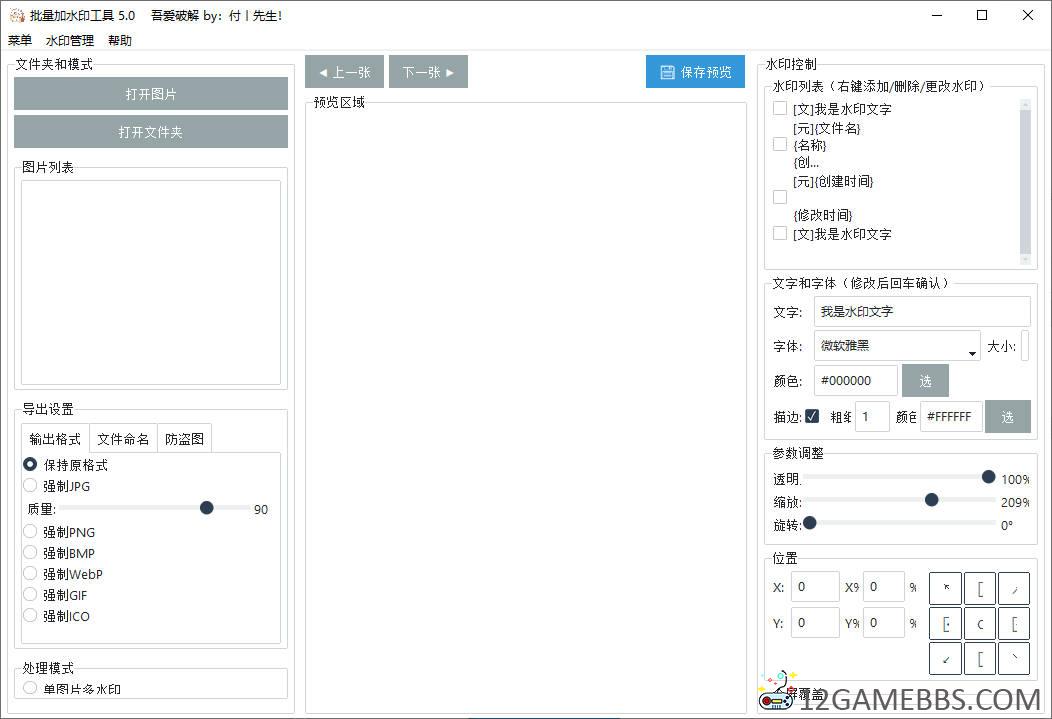Click the top-center position anchor button
Image resolution: width=1052 pixels, height=719 pixels.
(980, 588)
